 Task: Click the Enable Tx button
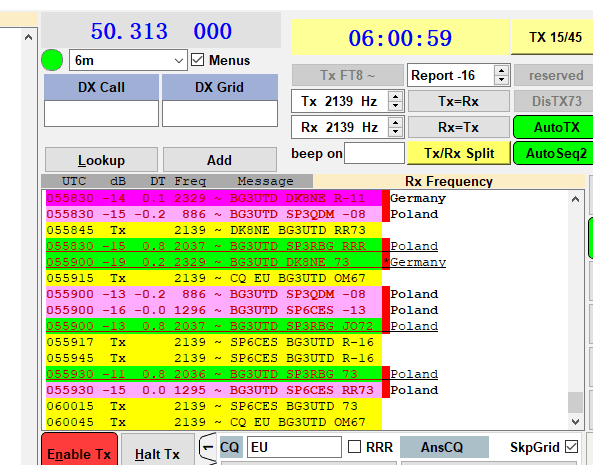pyautogui.click(x=79, y=451)
